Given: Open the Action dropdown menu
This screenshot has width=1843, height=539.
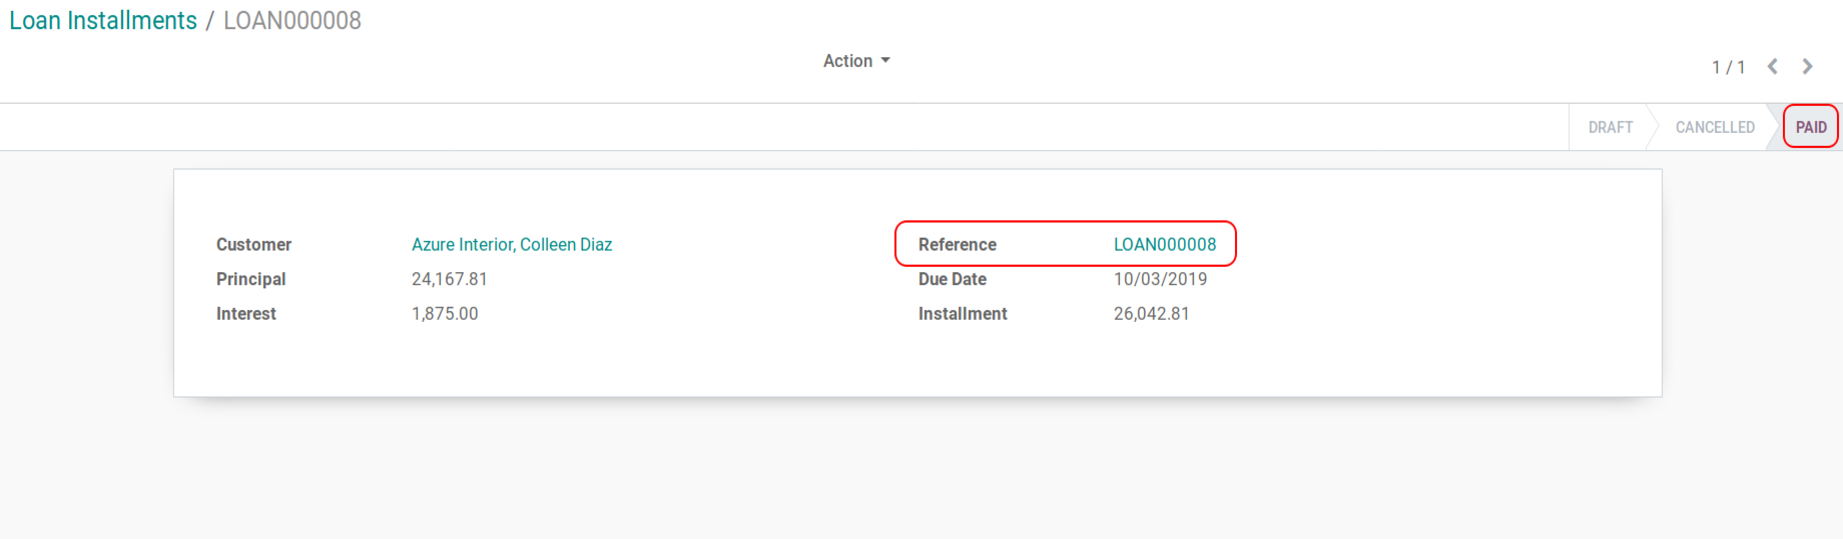Looking at the screenshot, I should [856, 61].
